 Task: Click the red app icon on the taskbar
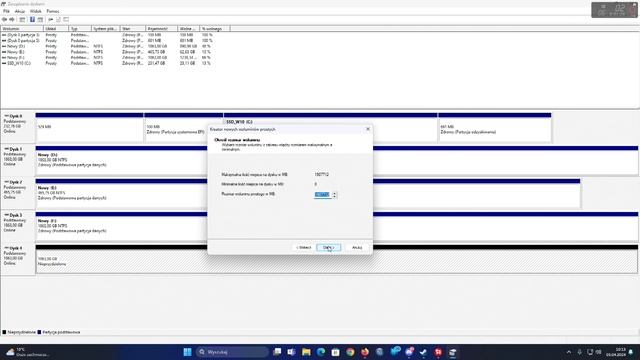click(x=438, y=352)
